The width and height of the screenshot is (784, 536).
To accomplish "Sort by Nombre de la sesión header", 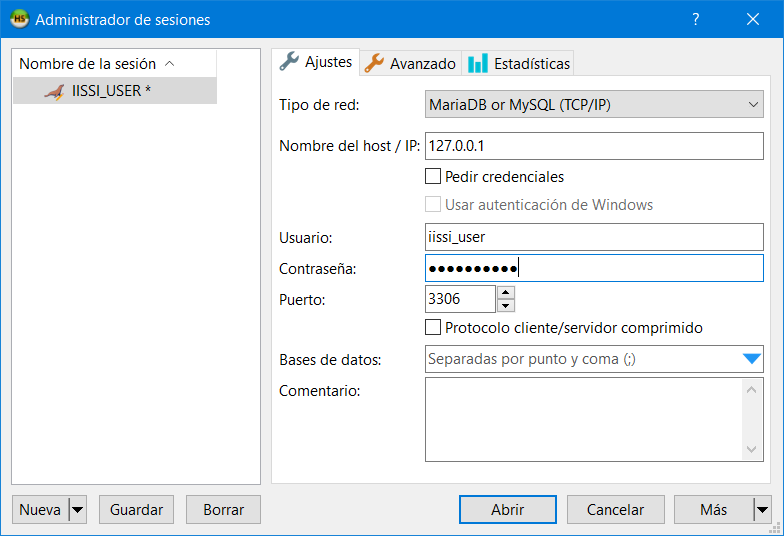I will (x=115, y=64).
